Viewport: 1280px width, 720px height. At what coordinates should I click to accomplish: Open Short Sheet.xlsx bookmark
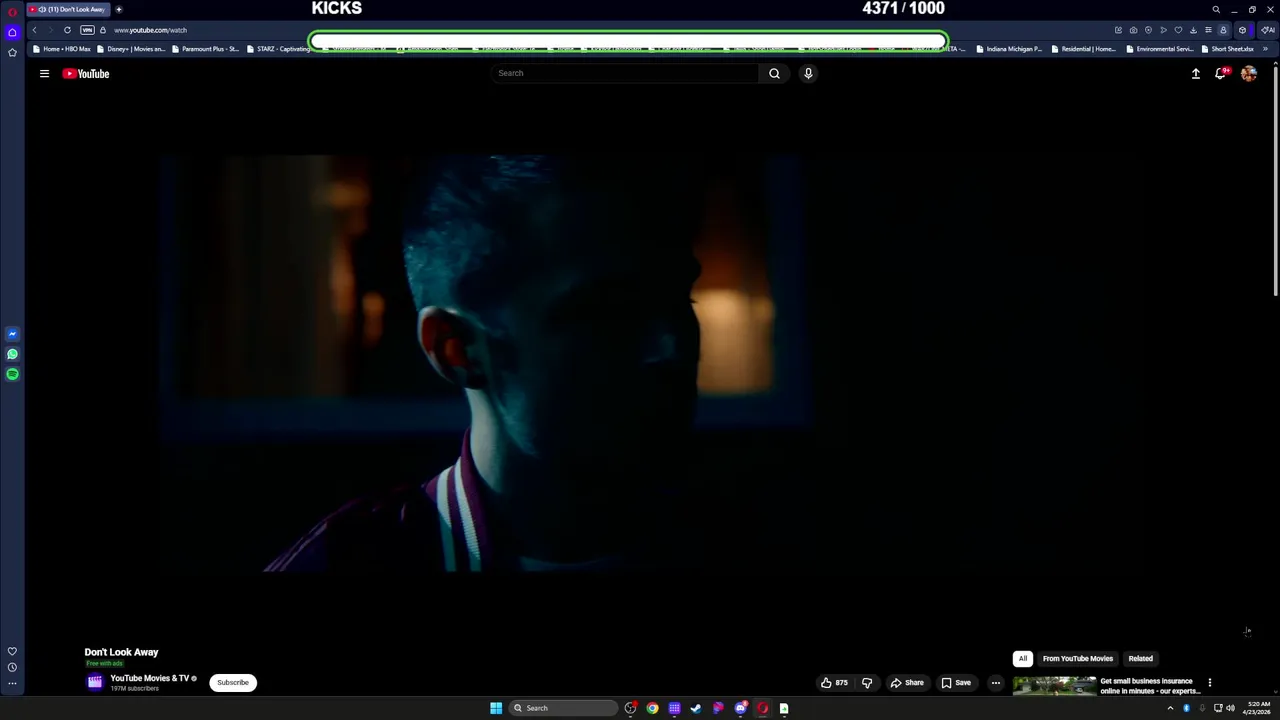coord(1228,49)
